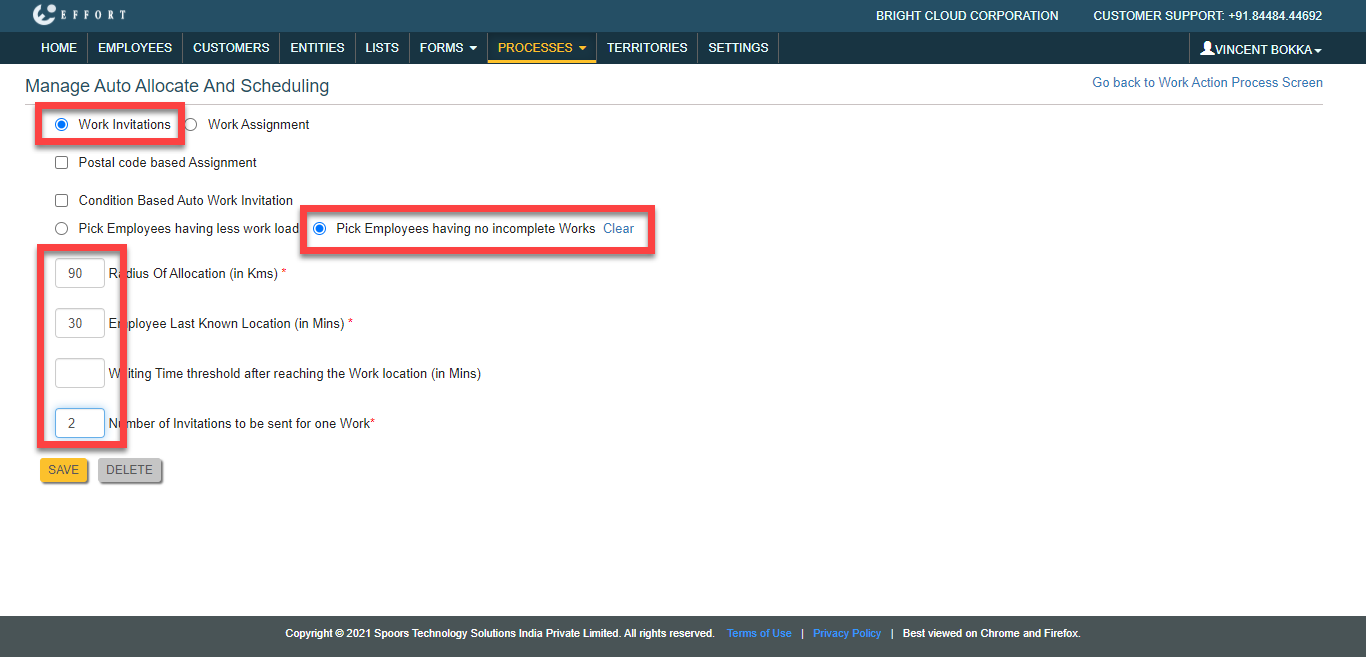Expand the Forms dropdown menu
Viewport: 1366px width, 657px height.
click(447, 48)
